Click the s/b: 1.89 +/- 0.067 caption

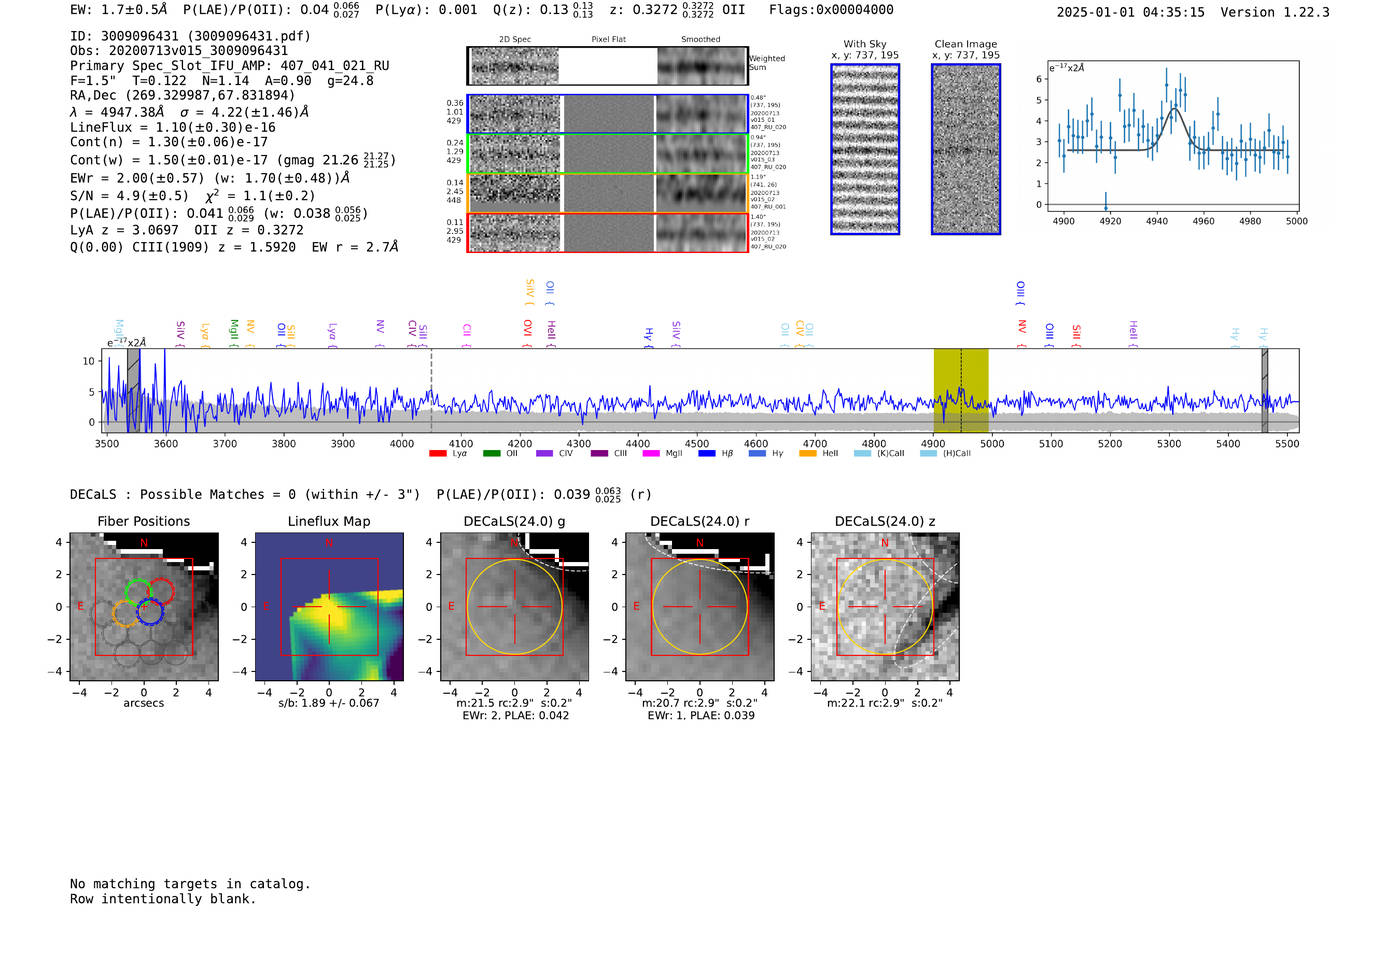click(x=329, y=703)
